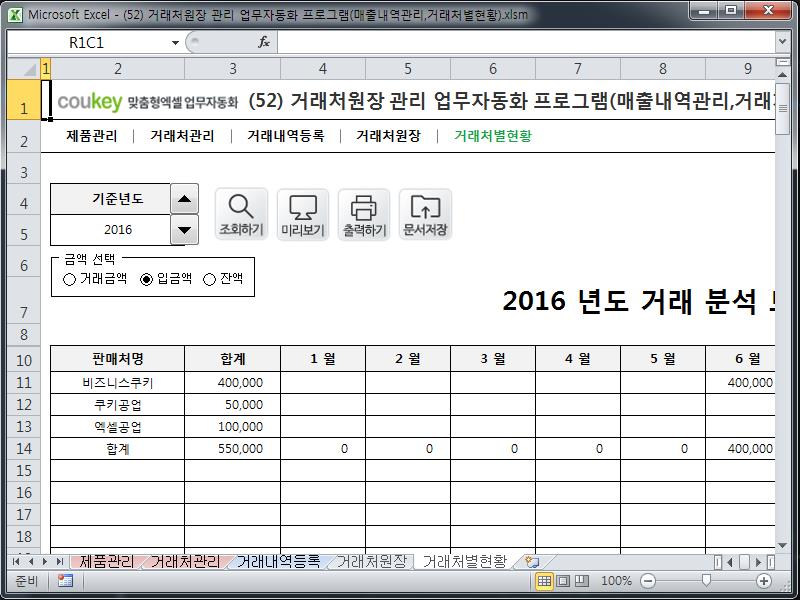
Task: Select the 잔액 radio button
Action: coord(209,279)
